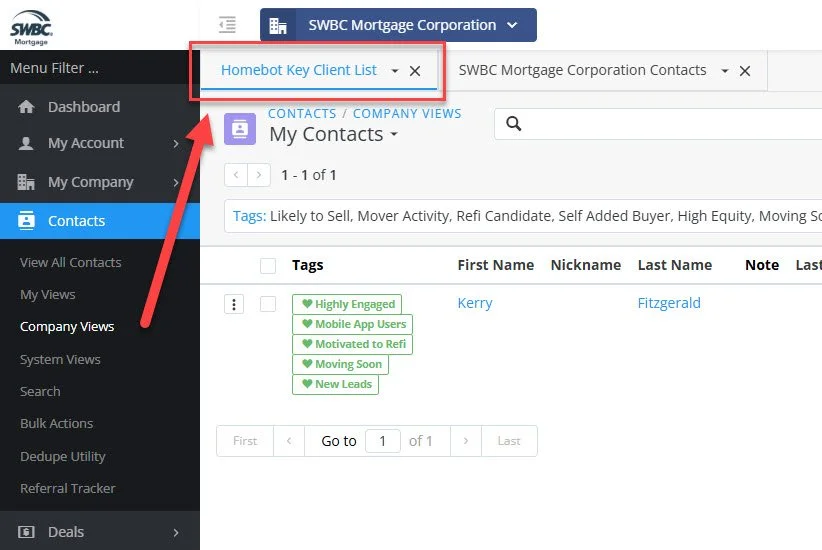
Task: Open the SWBC Mortgage Corporation company dropdown
Action: tap(398, 25)
